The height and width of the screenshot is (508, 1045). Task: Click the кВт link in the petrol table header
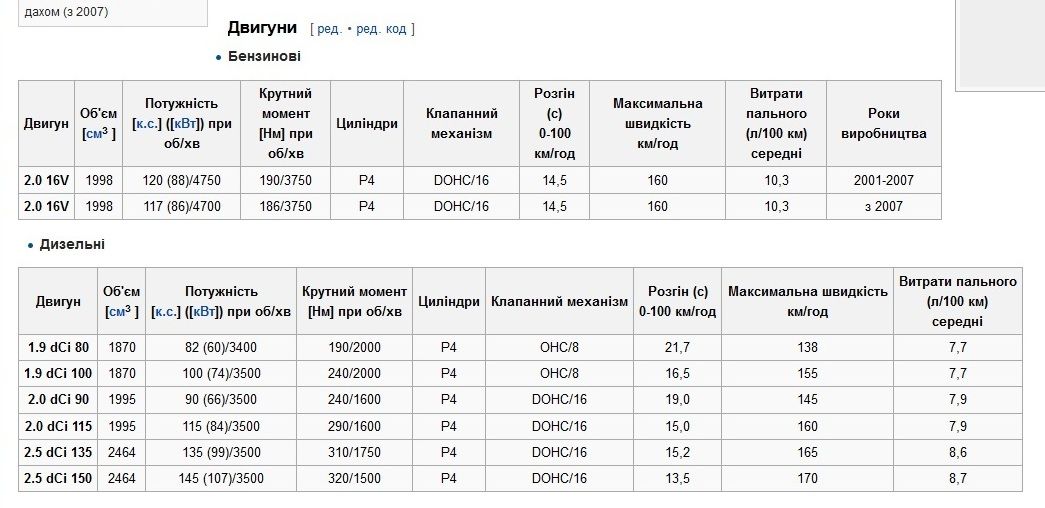187,124
